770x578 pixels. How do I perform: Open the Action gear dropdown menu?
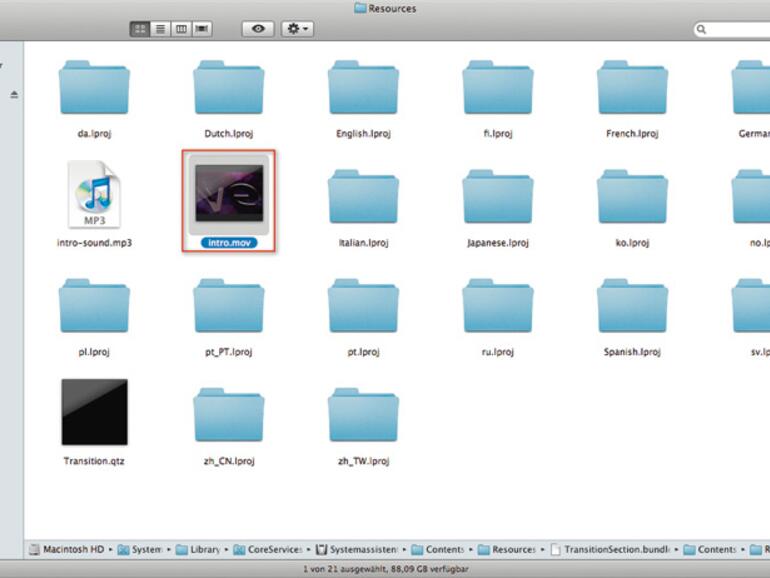pyautogui.click(x=297, y=29)
